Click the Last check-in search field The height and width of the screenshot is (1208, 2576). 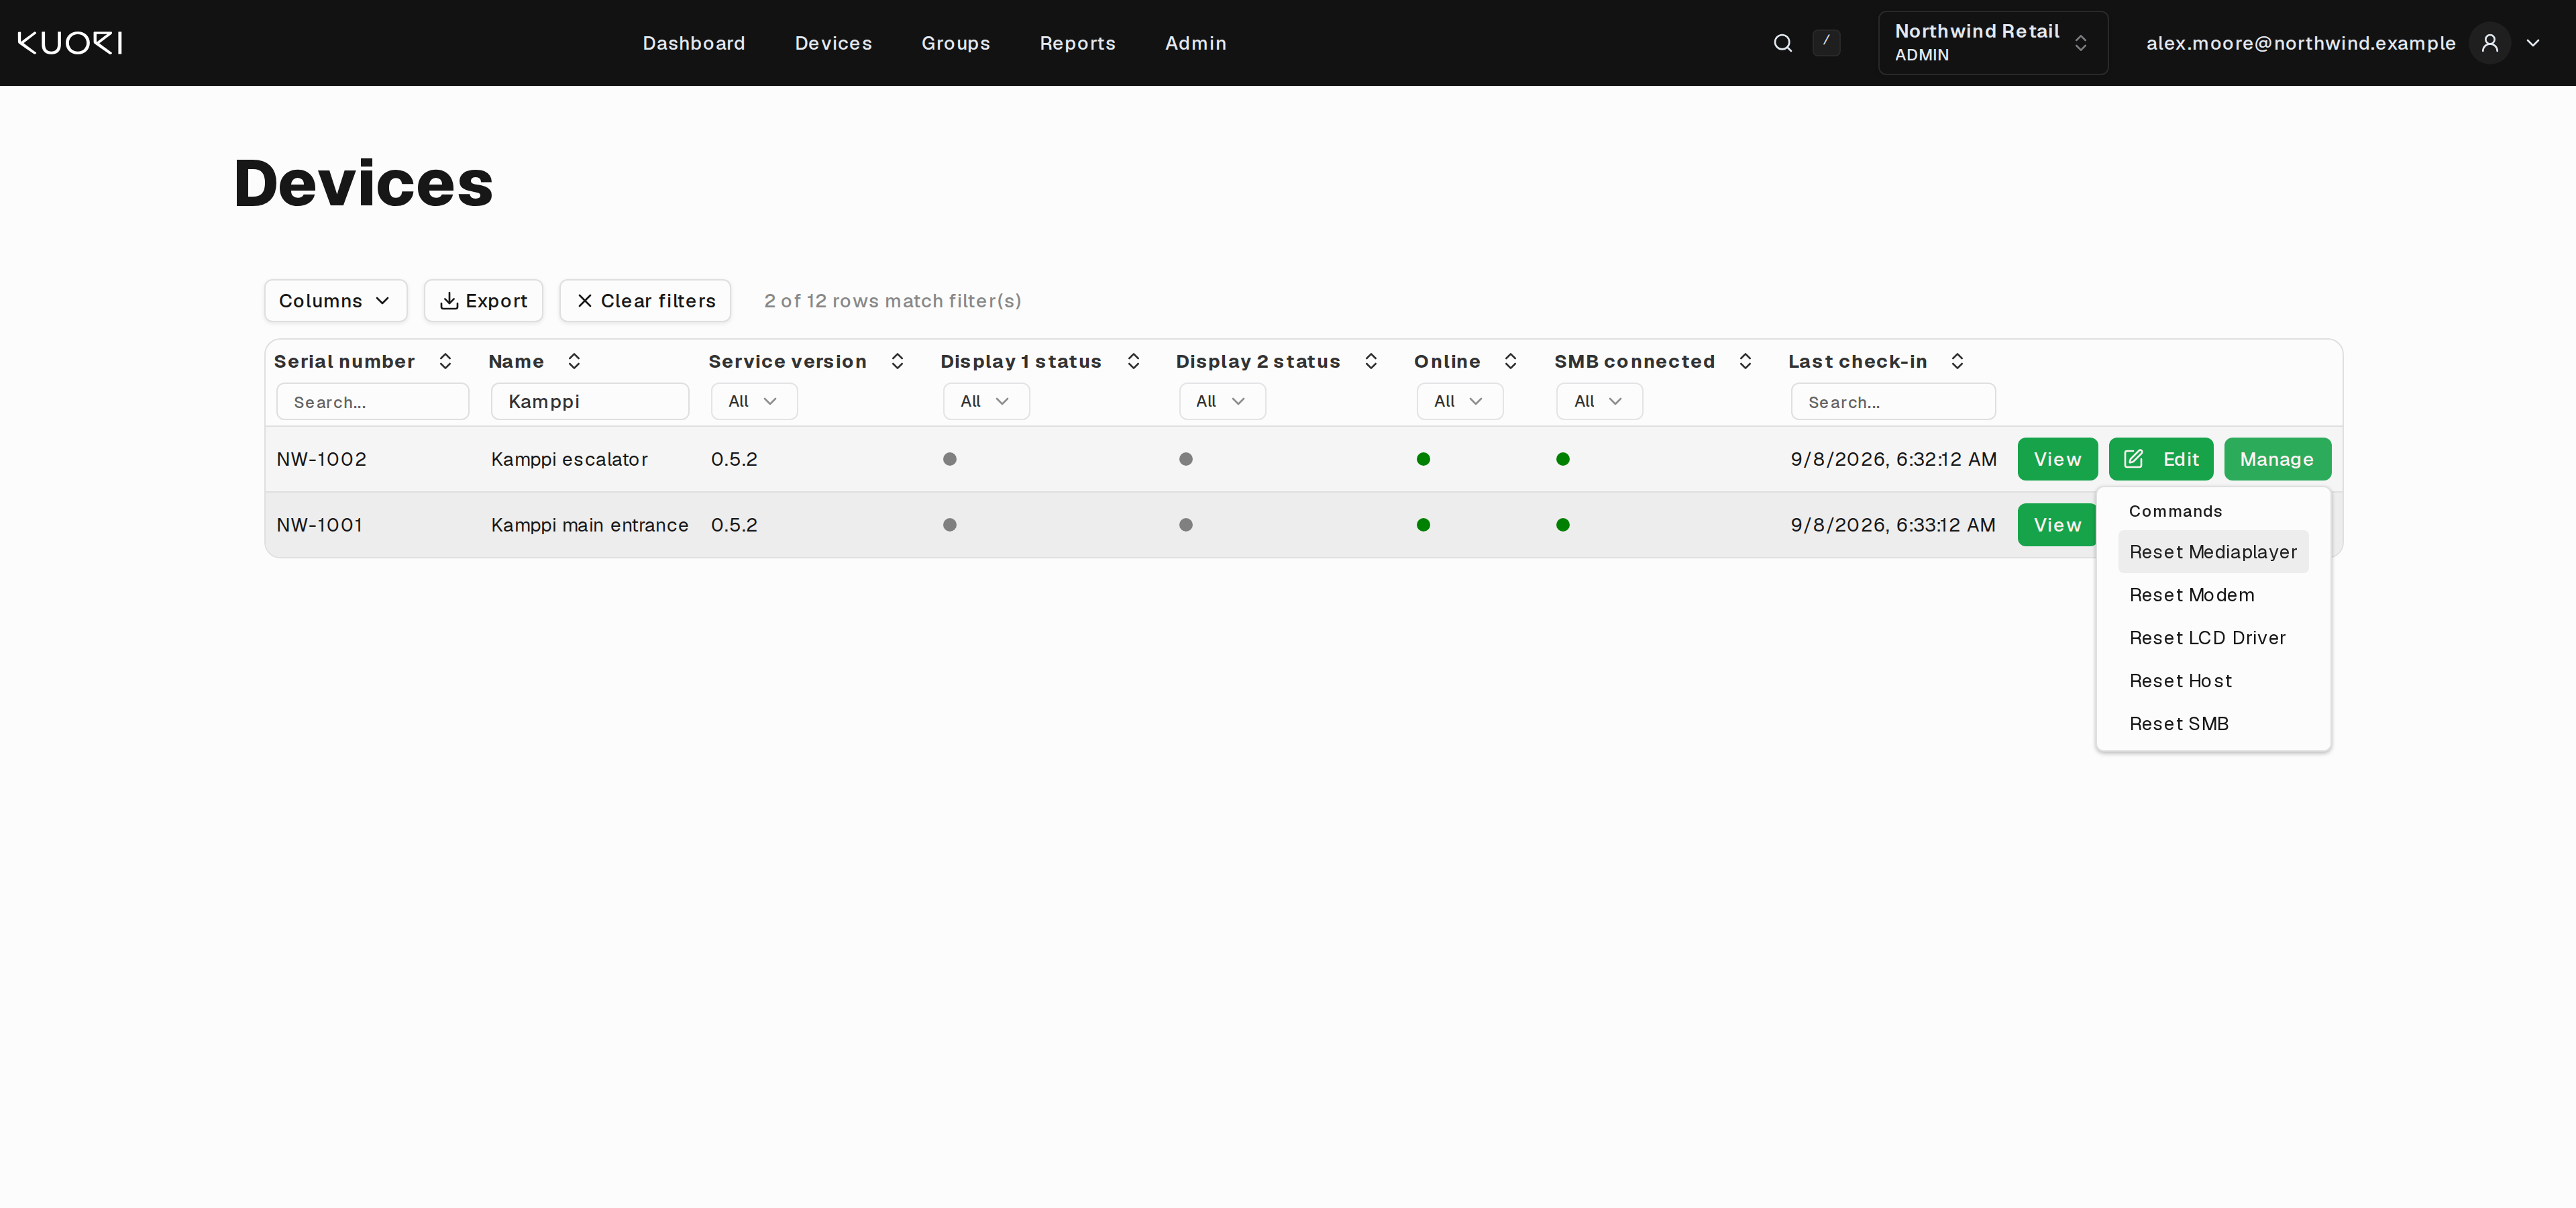click(x=1893, y=402)
